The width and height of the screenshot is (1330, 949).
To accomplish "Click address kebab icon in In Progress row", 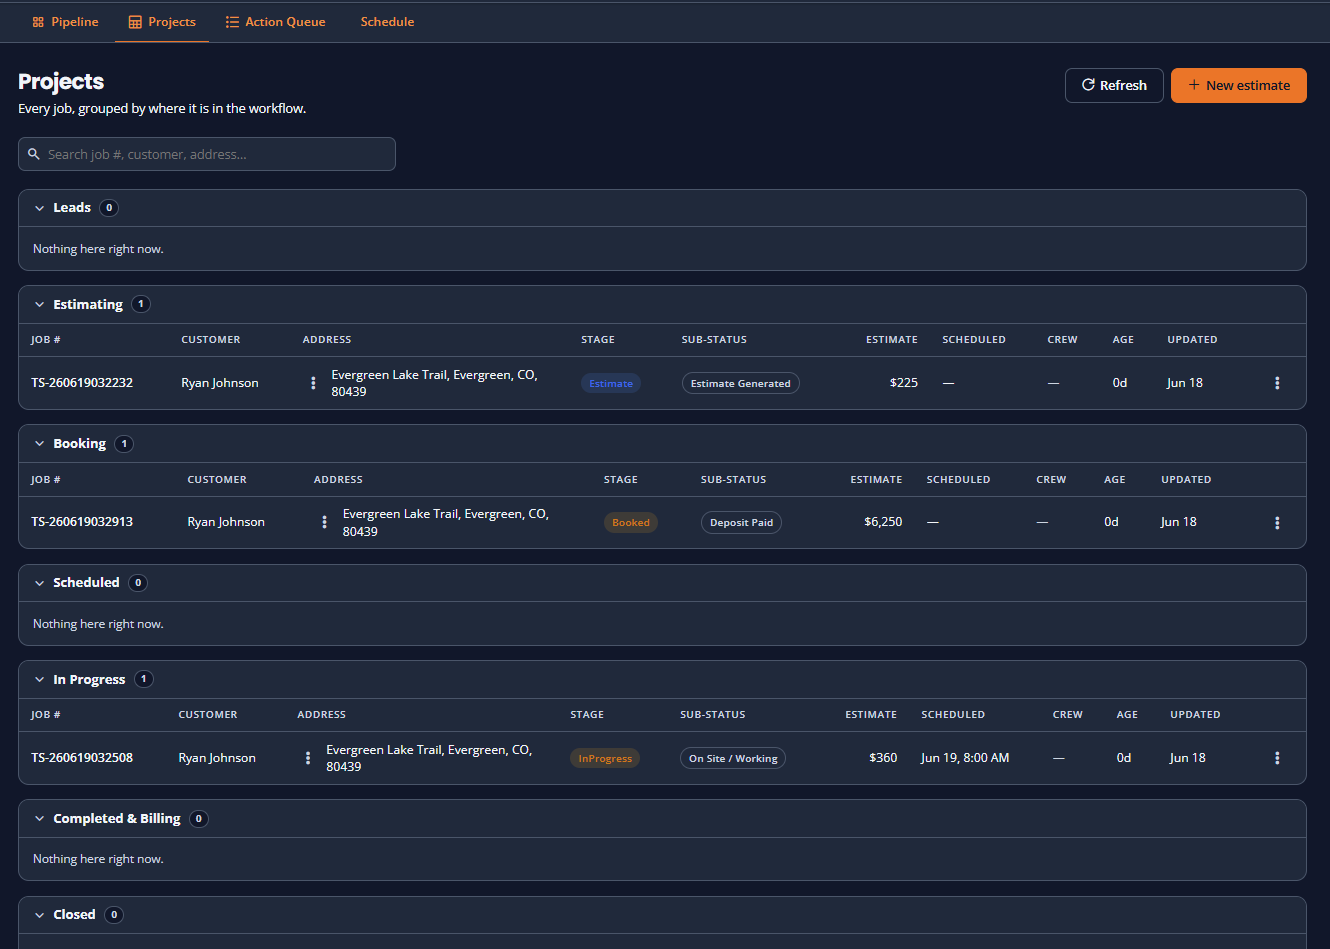I will point(308,758).
